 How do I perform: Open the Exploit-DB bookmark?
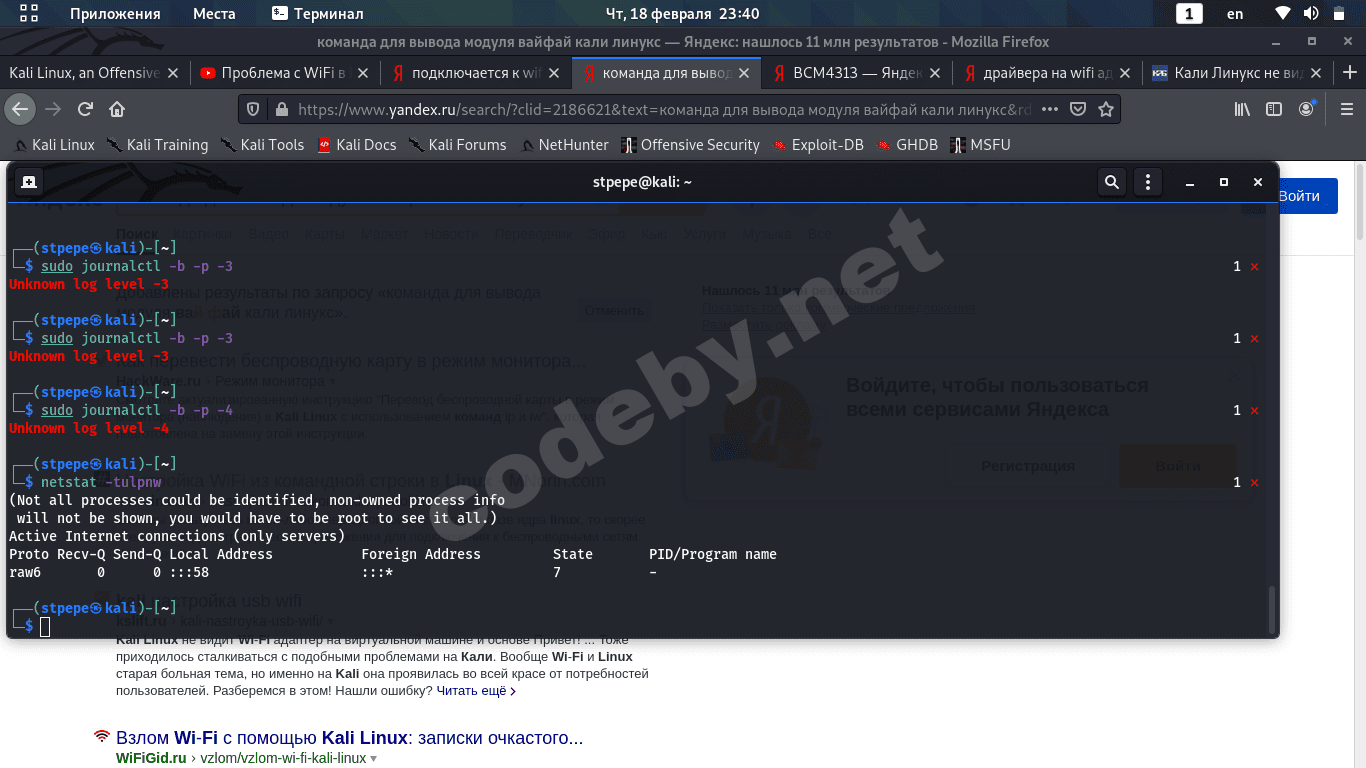click(818, 145)
